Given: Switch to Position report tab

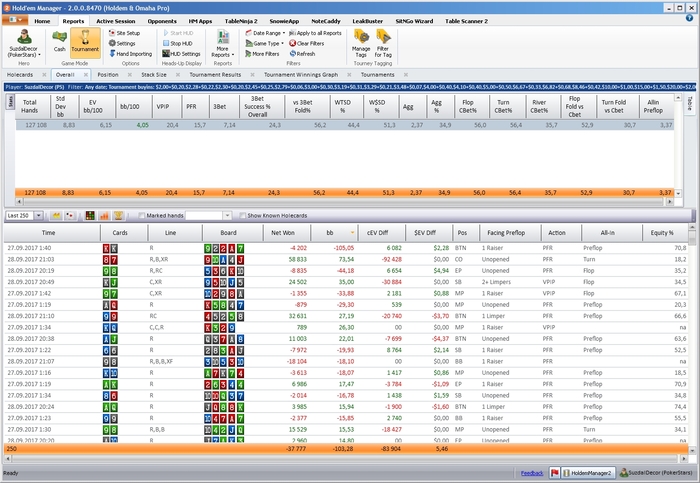Looking at the screenshot, I should pyautogui.click(x=108, y=75).
